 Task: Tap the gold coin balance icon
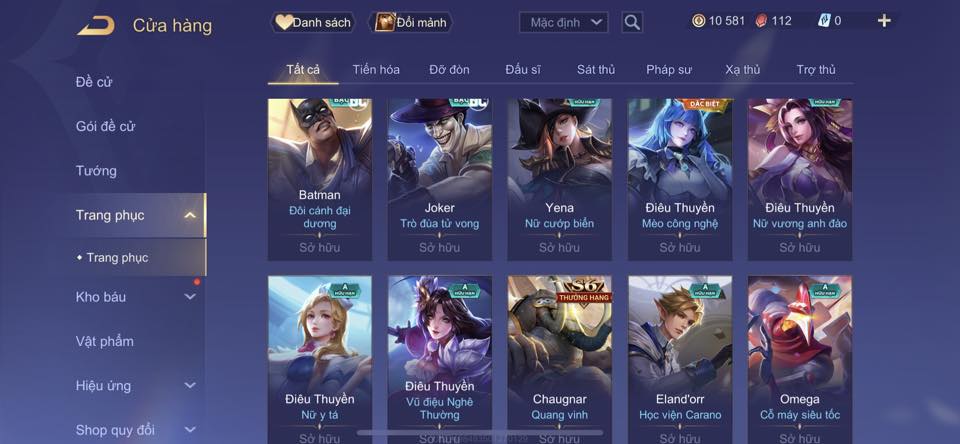tap(699, 21)
